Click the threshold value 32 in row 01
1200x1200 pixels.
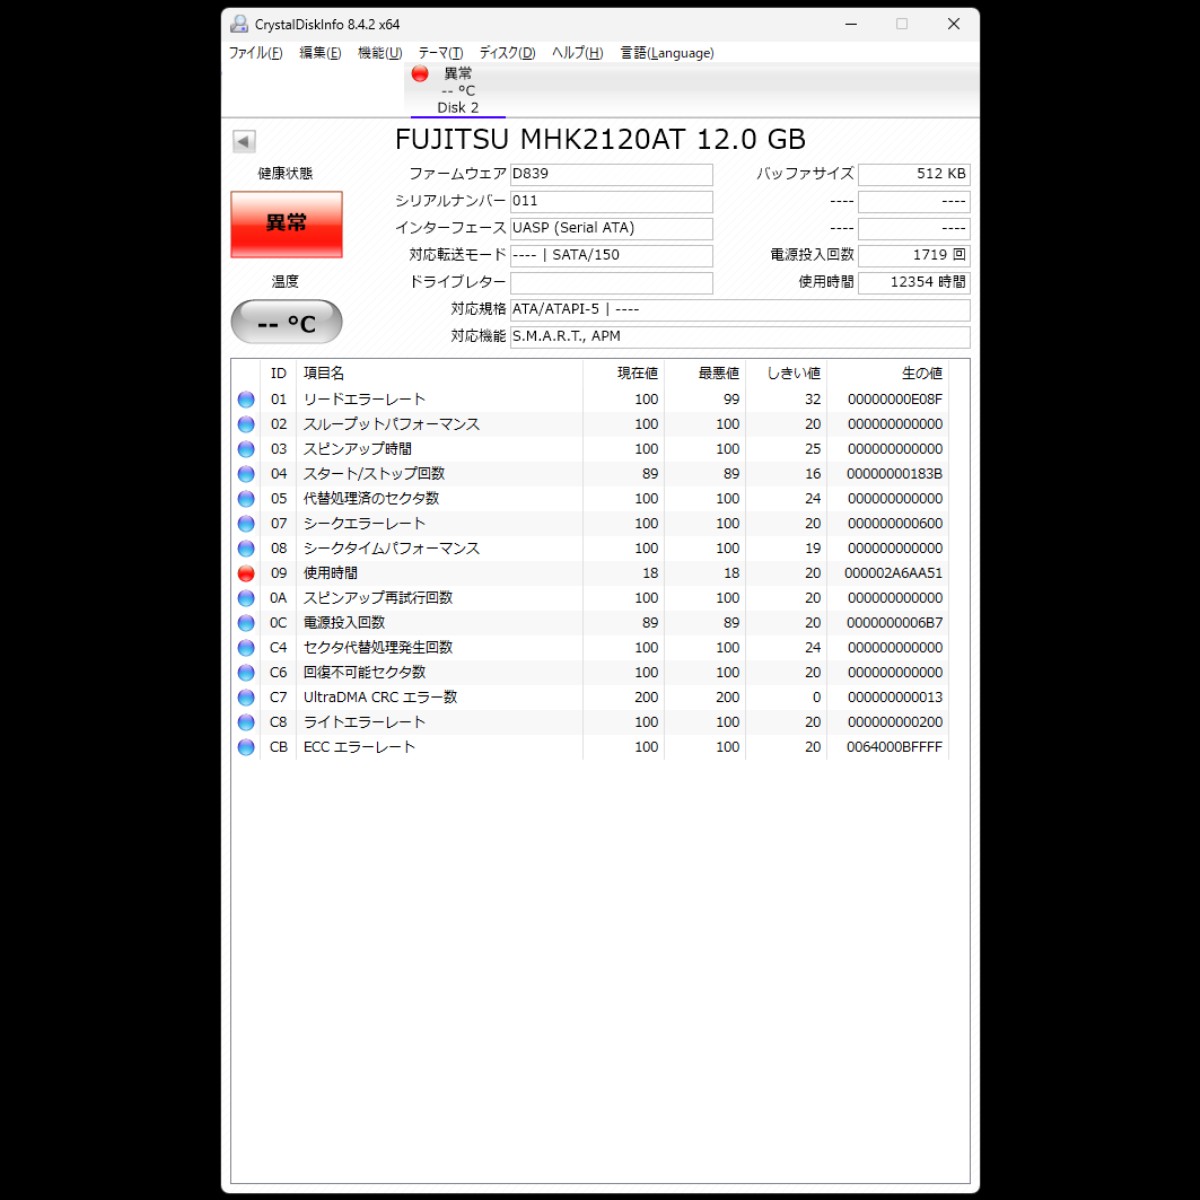pos(812,399)
